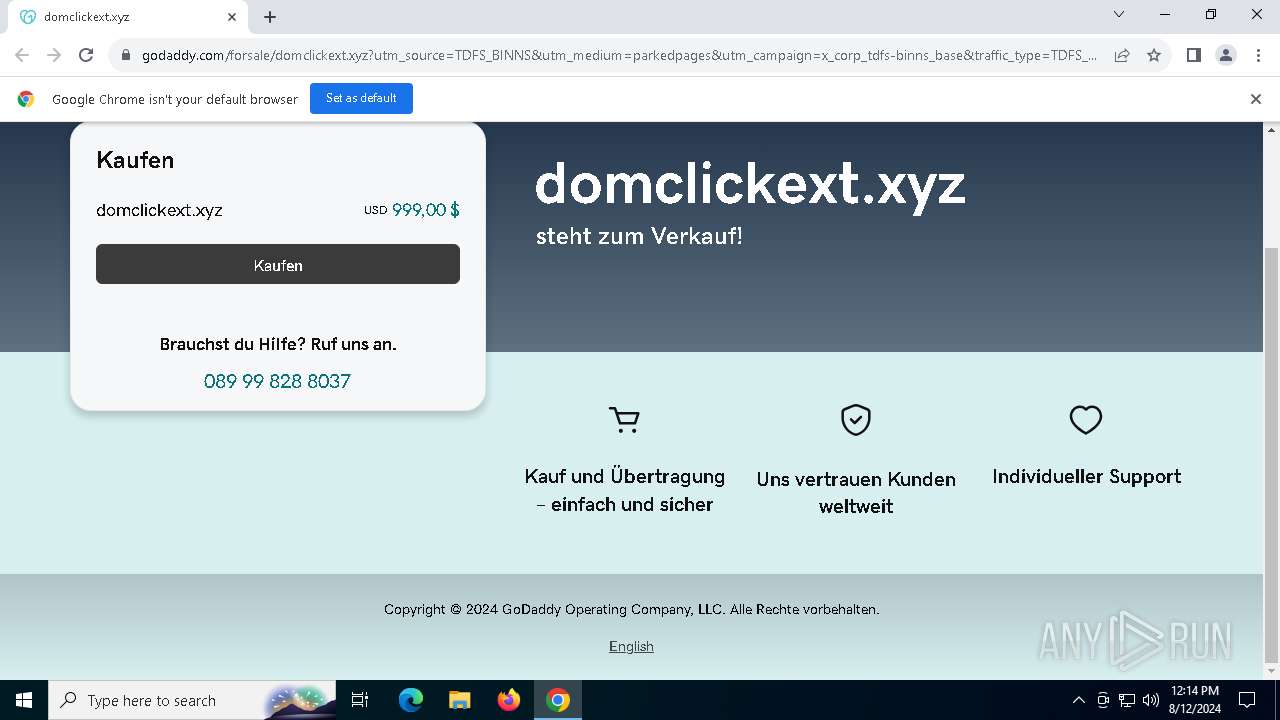Viewport: 1280px width, 720px height.
Task: Click scroll up arrow on scrollbar
Action: click(1271, 130)
